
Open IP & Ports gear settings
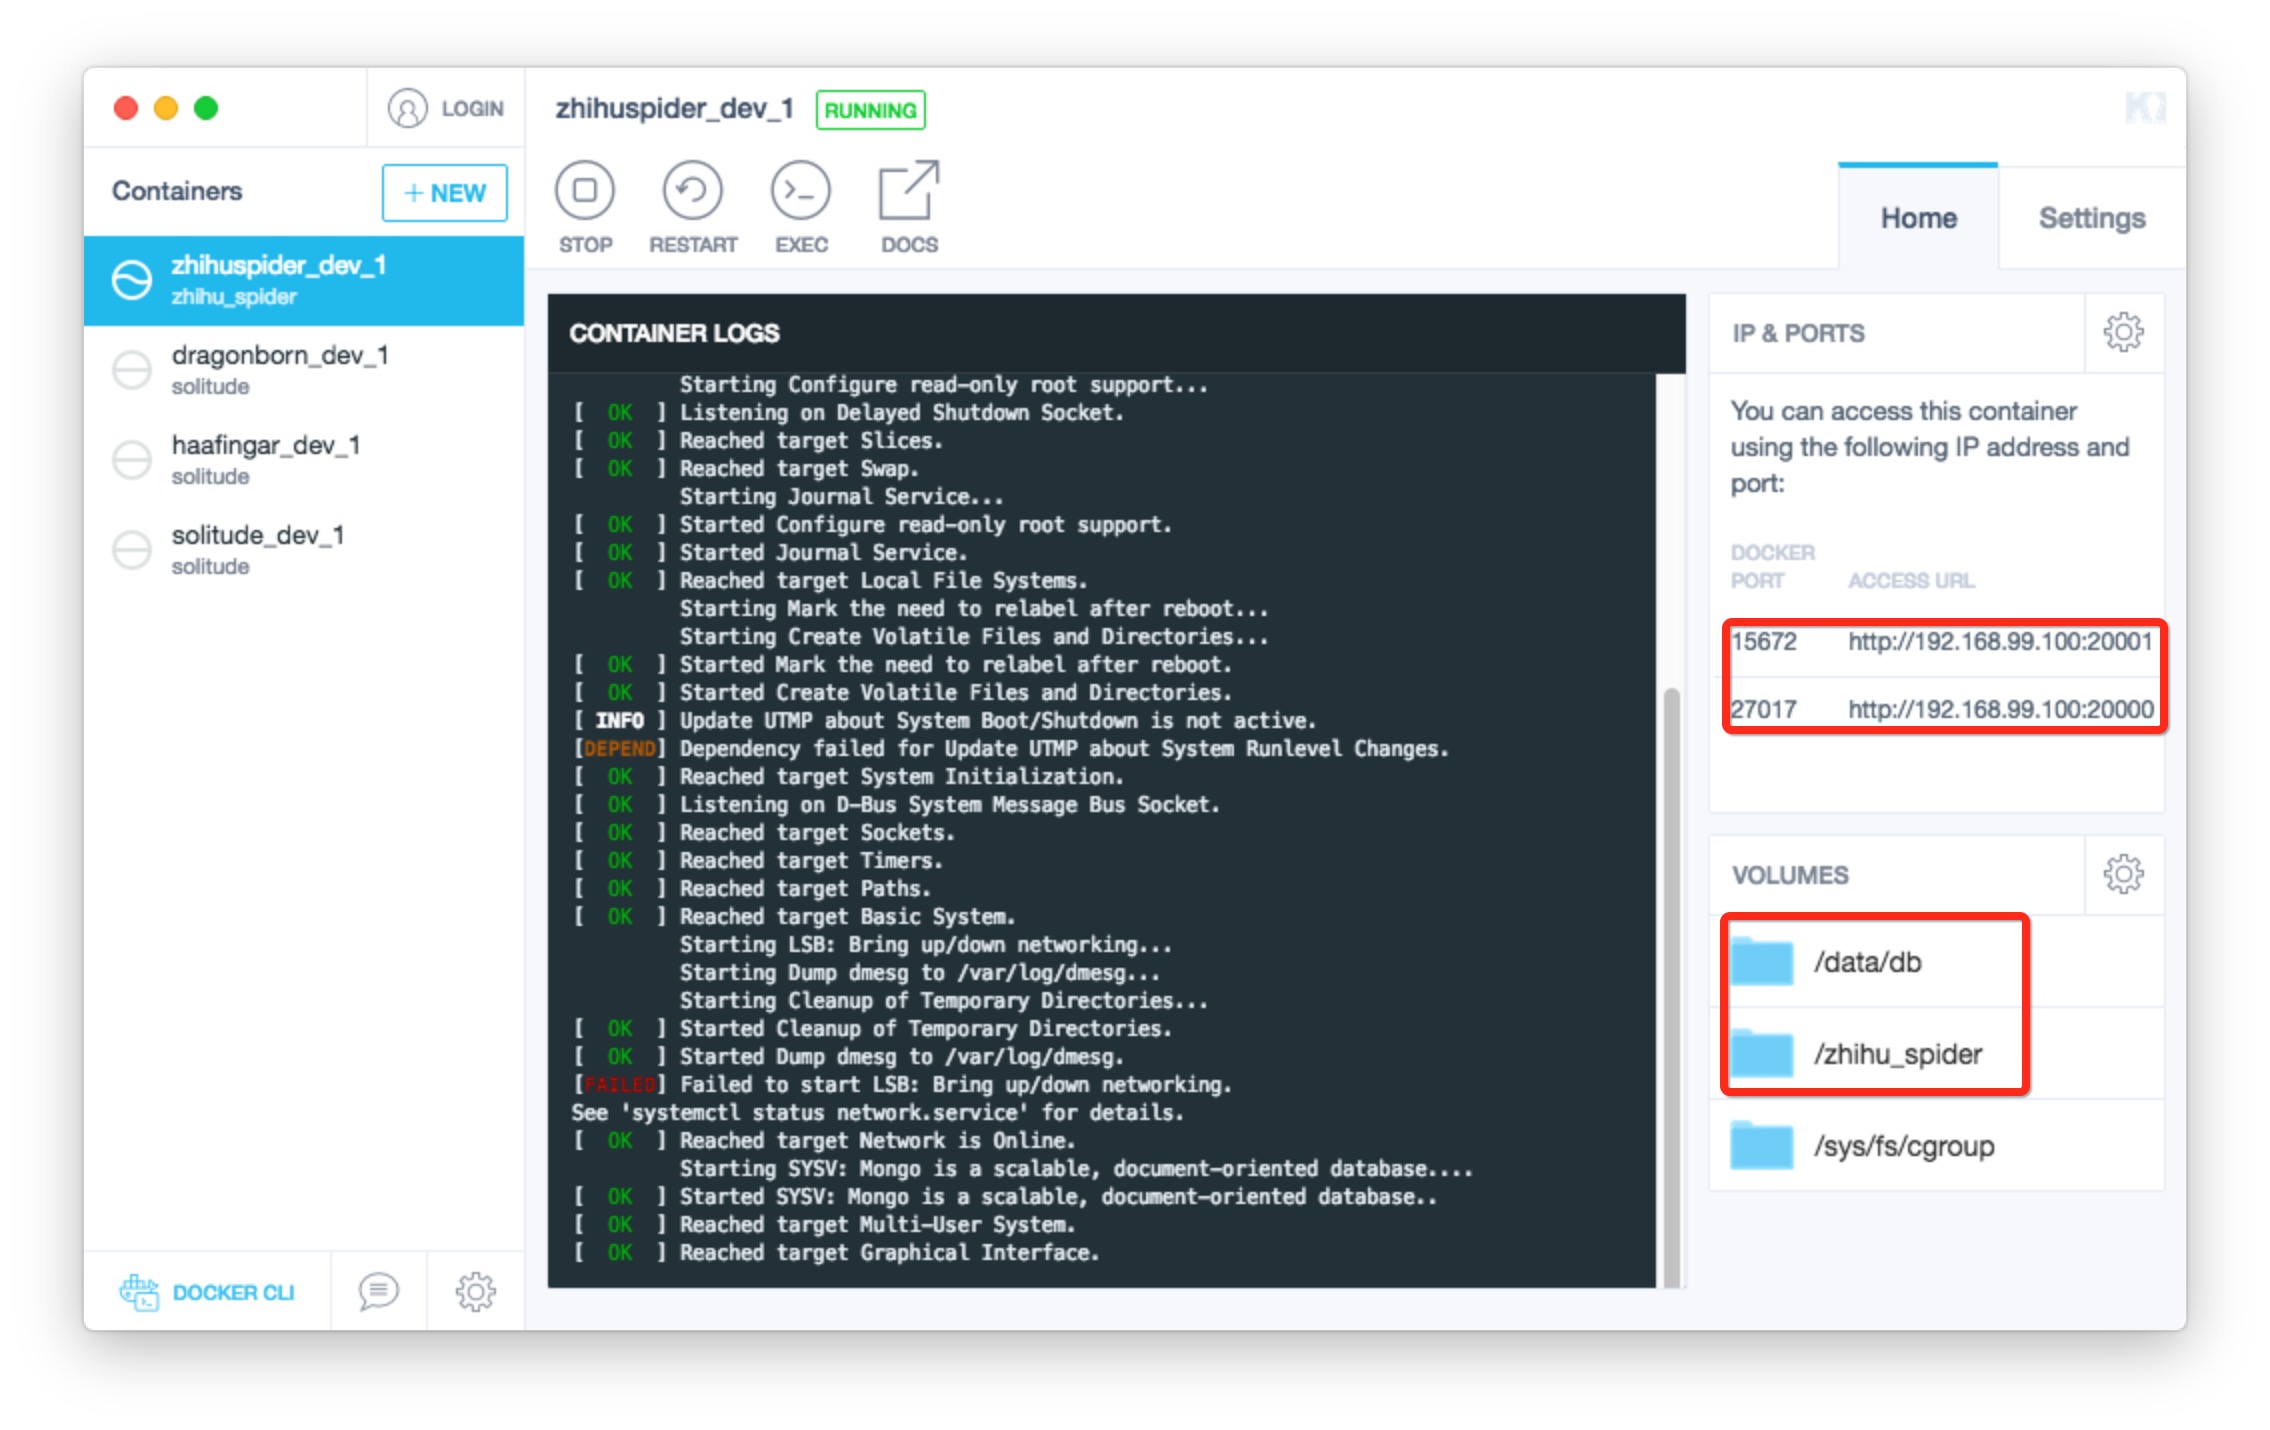[x=2123, y=333]
